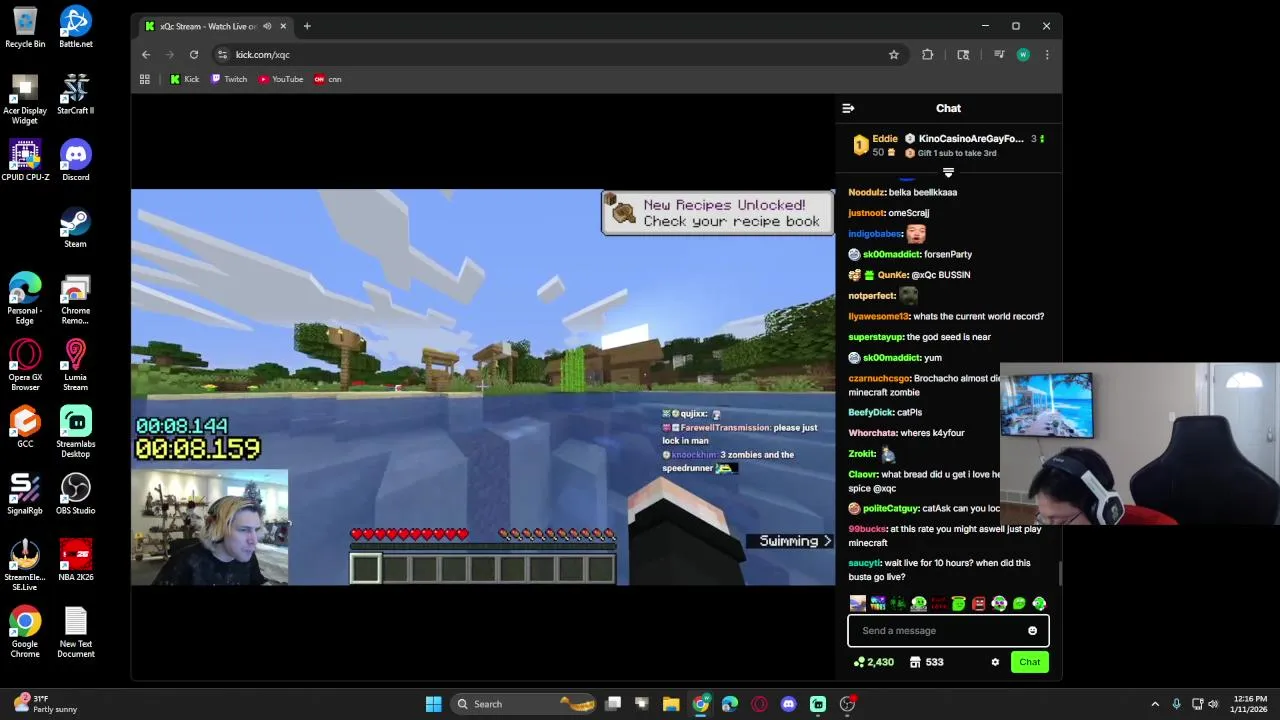Screen dimensions: 1280x720
Task: Open the YouTube bookmark
Action: pyautogui.click(x=280, y=79)
